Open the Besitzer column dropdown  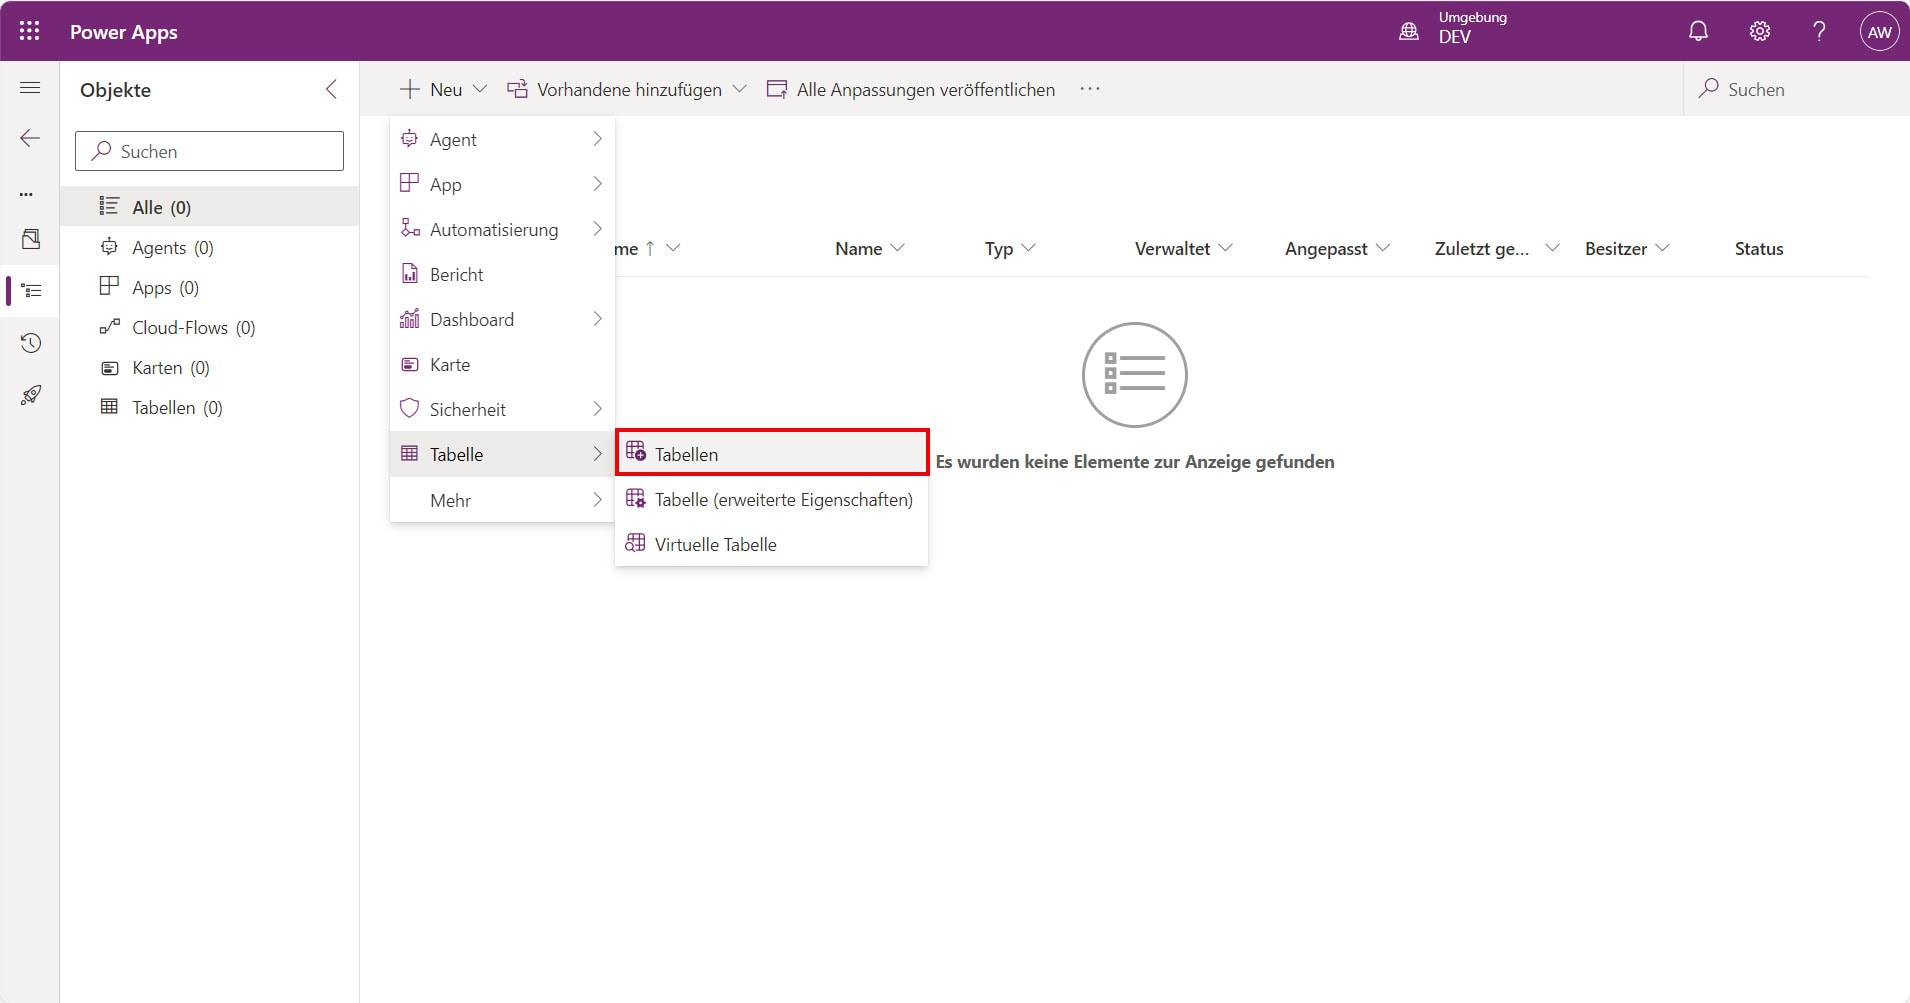click(x=1627, y=248)
